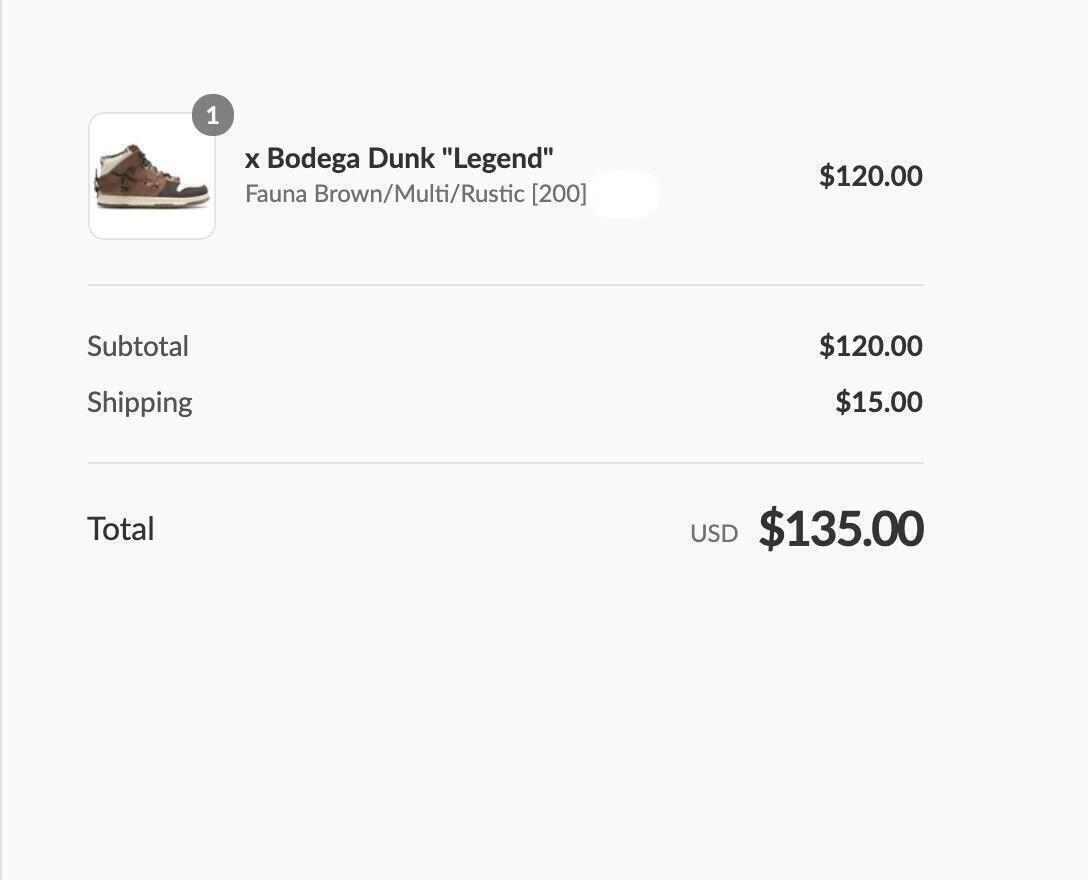The width and height of the screenshot is (1088, 880).
Task: Click the Subtotal label
Action: pos(138,346)
